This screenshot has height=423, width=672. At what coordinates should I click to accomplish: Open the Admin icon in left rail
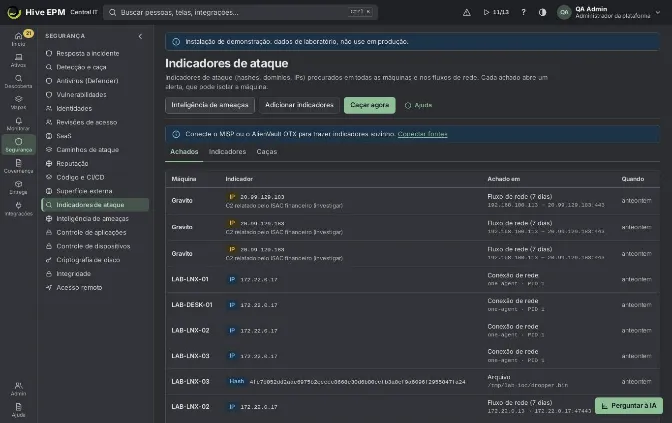[x=18, y=388]
